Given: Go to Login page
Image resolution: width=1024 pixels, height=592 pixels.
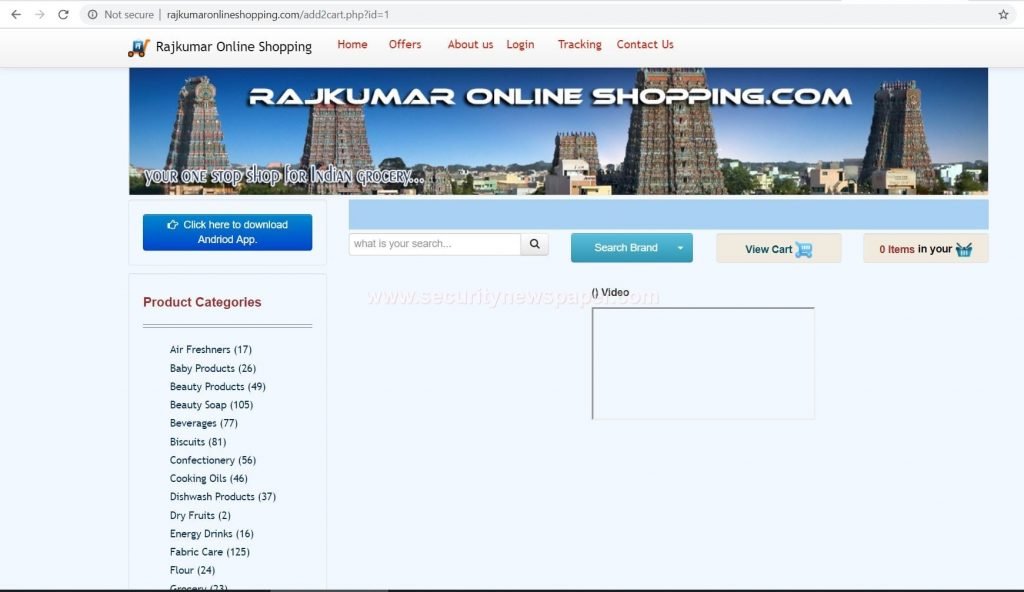Looking at the screenshot, I should coord(520,44).
